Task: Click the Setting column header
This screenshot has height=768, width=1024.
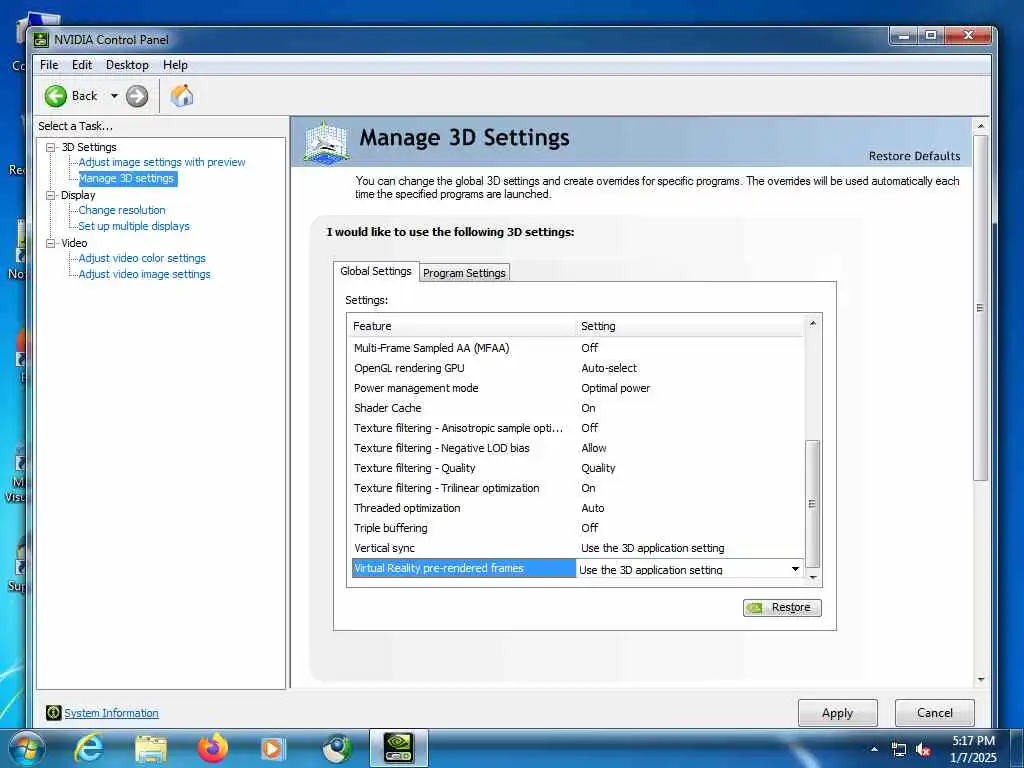Action: (x=691, y=326)
